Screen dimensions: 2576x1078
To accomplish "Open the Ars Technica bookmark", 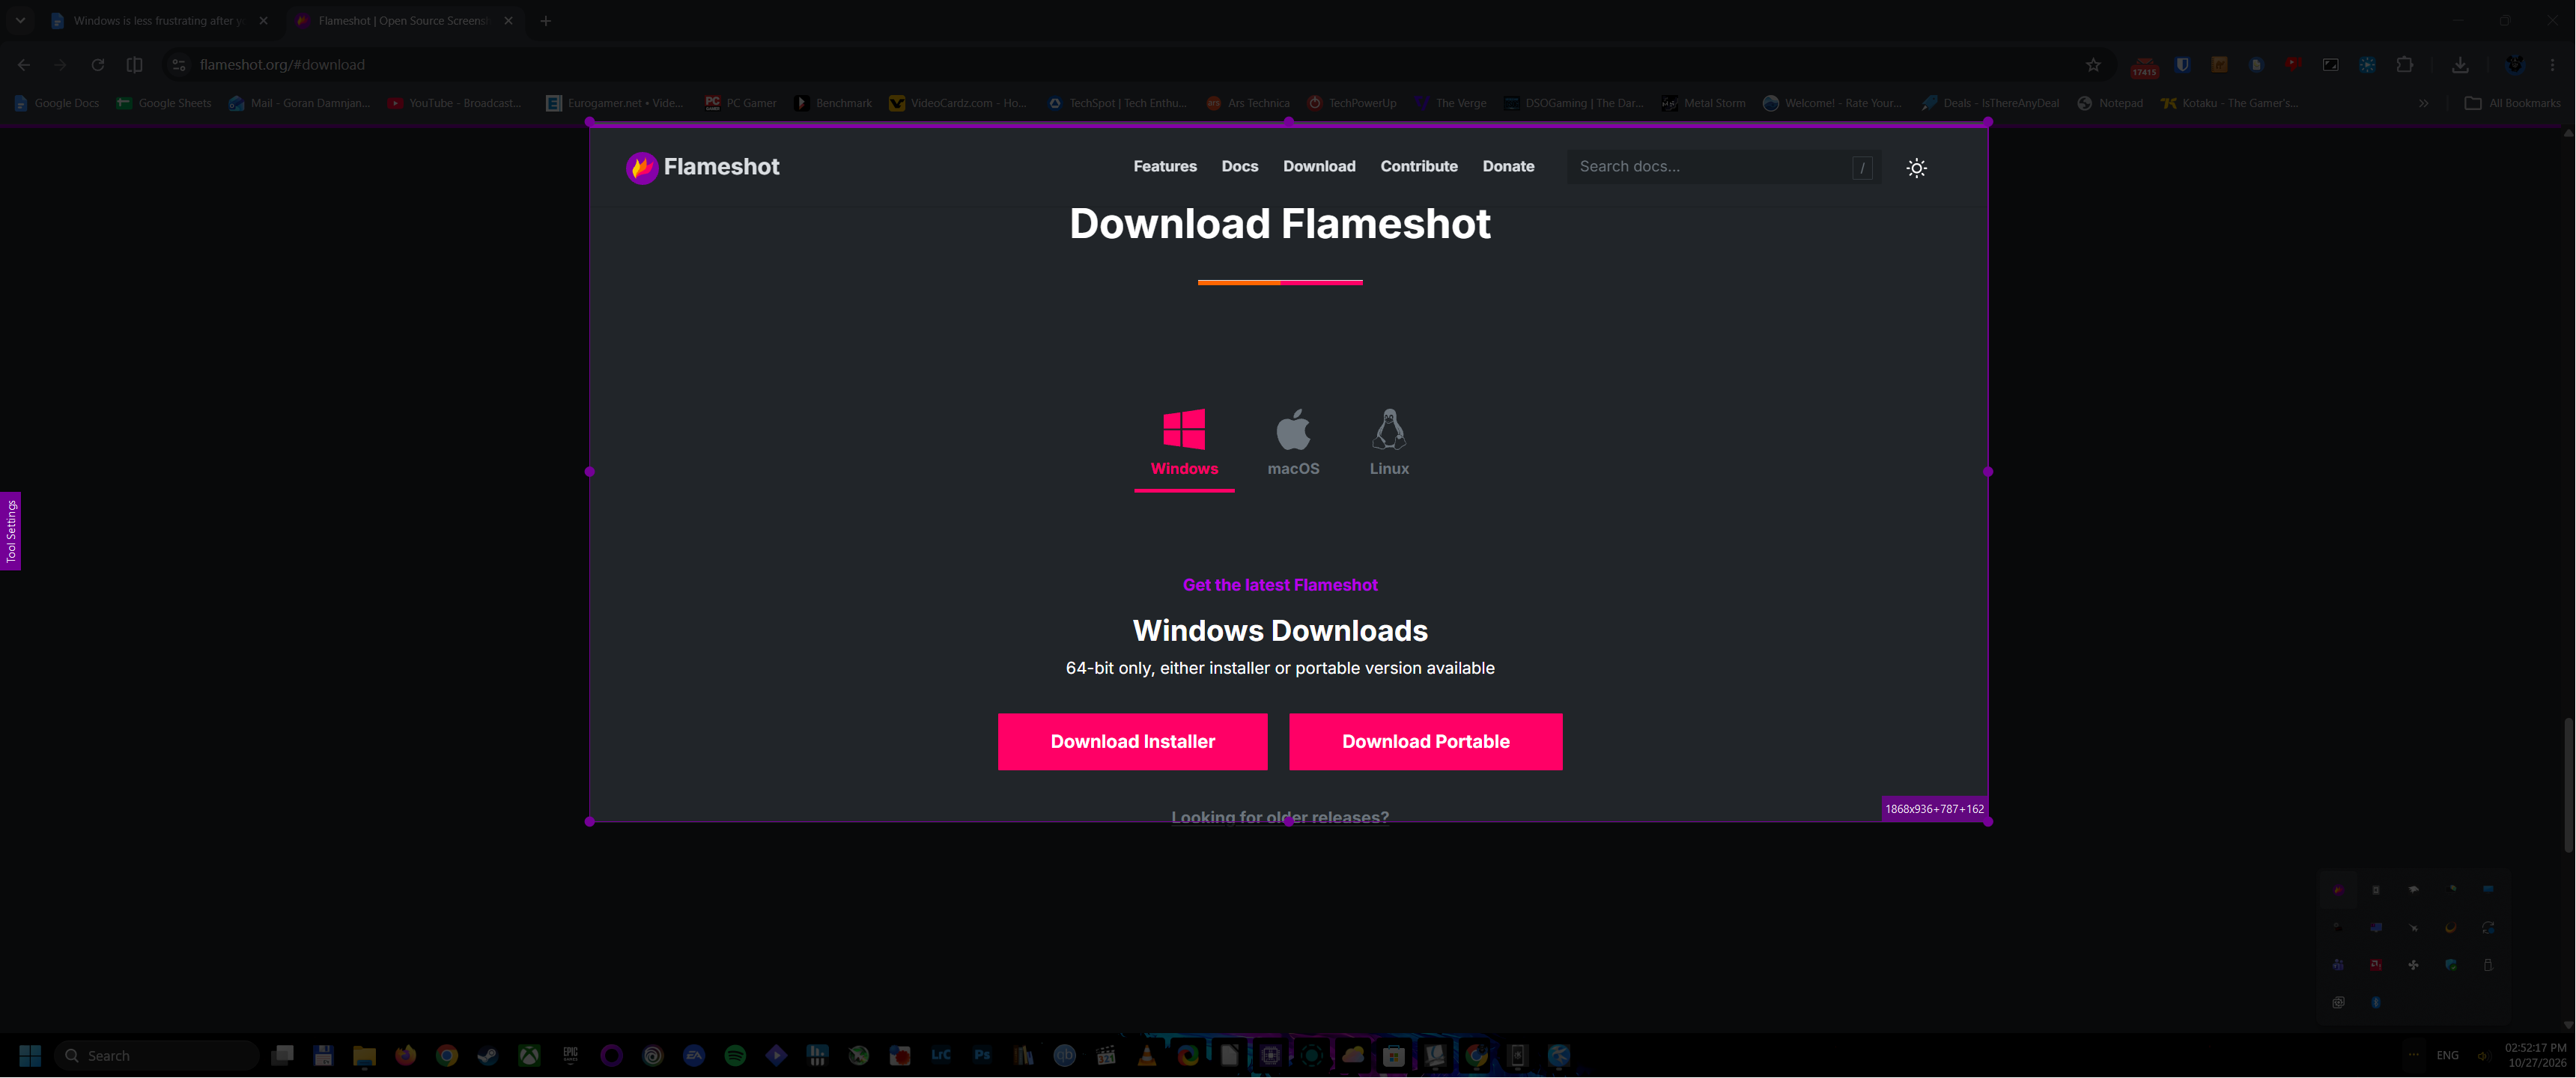I will pos(1248,103).
